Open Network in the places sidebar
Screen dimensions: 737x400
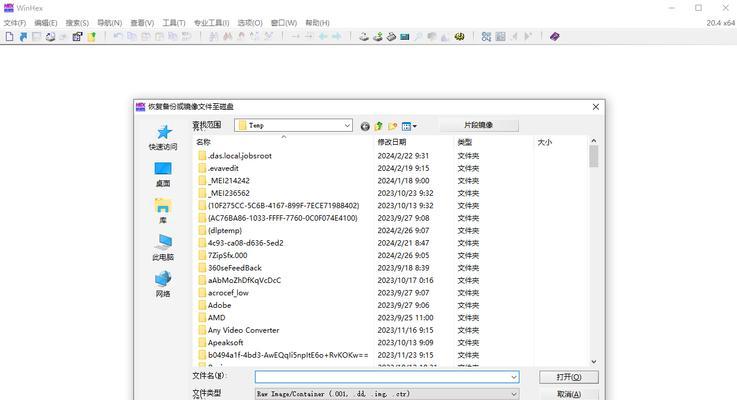pos(163,284)
